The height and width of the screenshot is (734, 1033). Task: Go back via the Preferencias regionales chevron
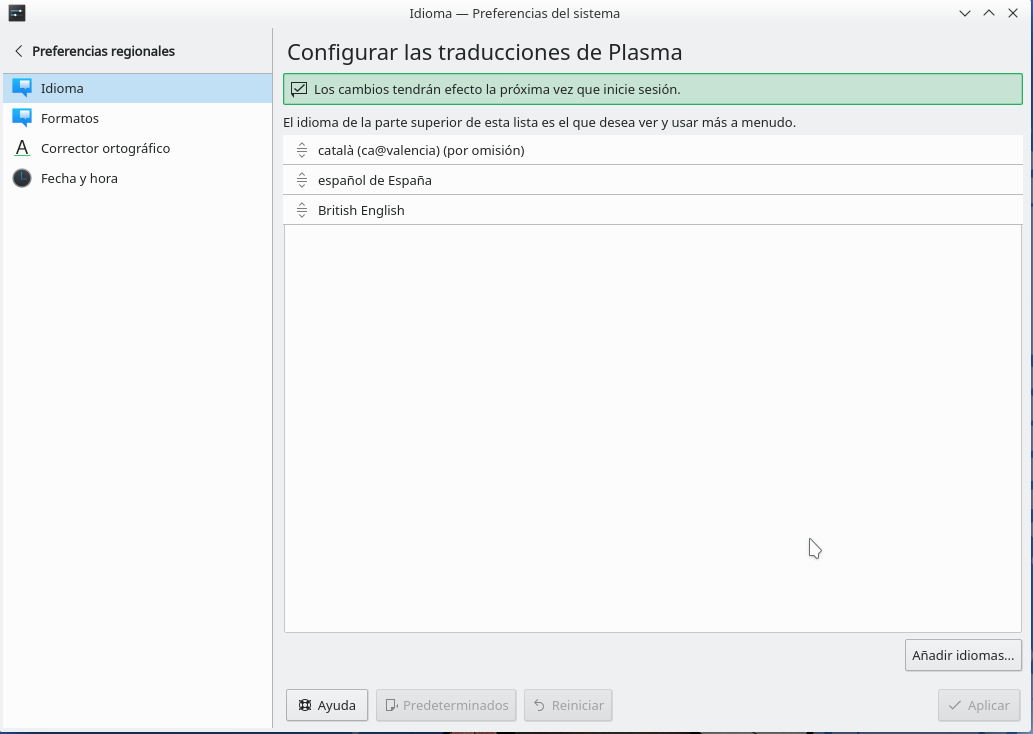click(18, 51)
